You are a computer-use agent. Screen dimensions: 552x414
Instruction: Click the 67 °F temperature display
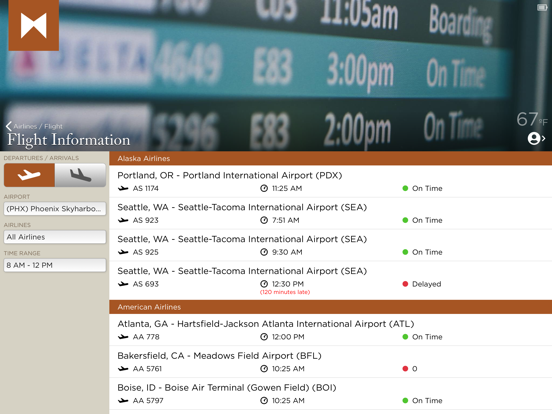(x=532, y=119)
